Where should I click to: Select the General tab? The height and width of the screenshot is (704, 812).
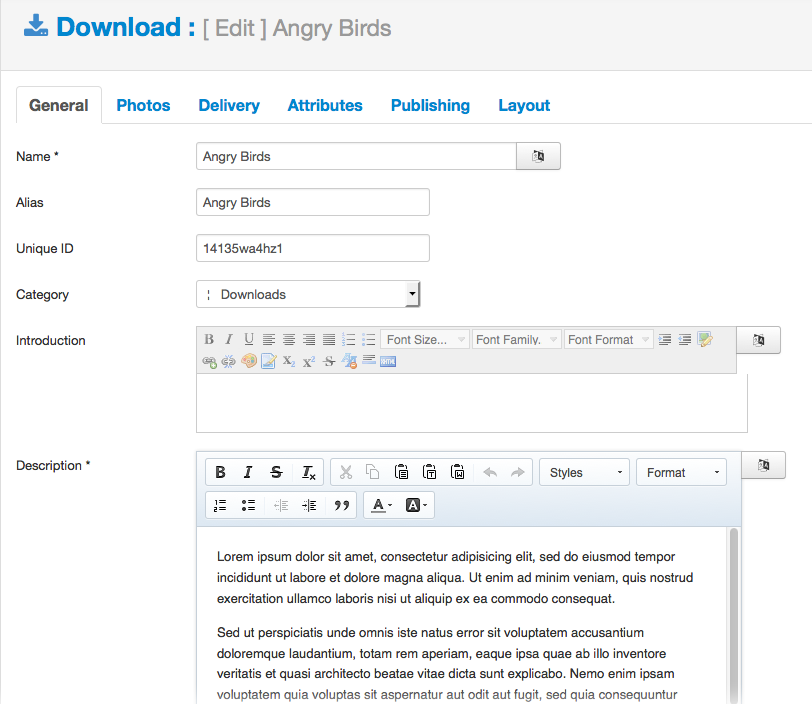pos(59,105)
